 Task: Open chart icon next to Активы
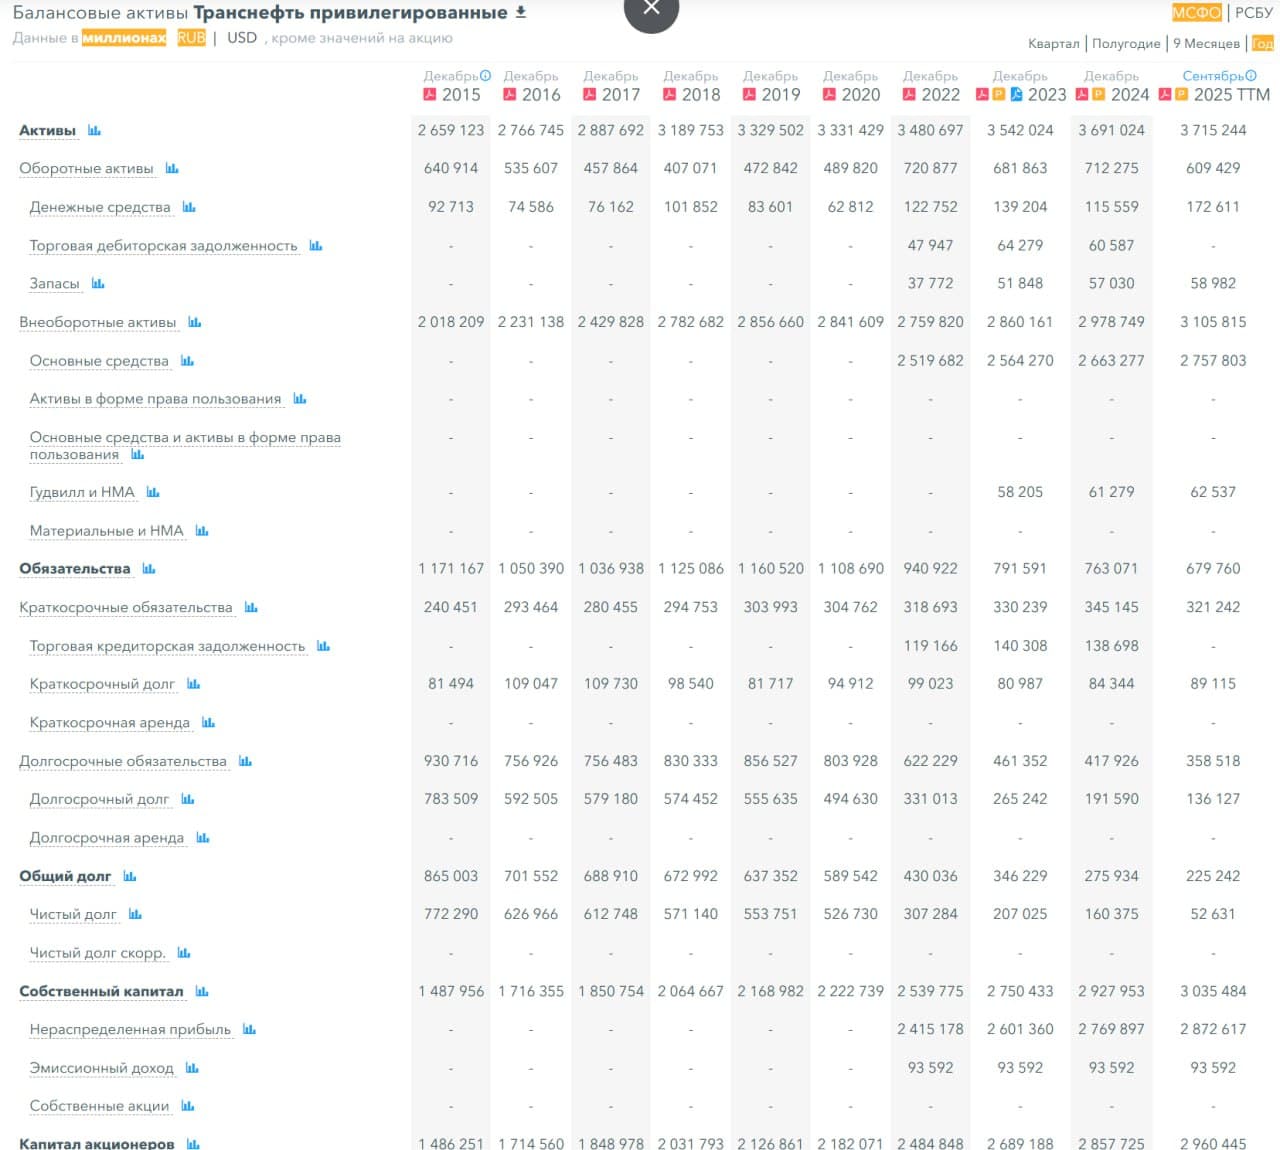click(x=94, y=131)
